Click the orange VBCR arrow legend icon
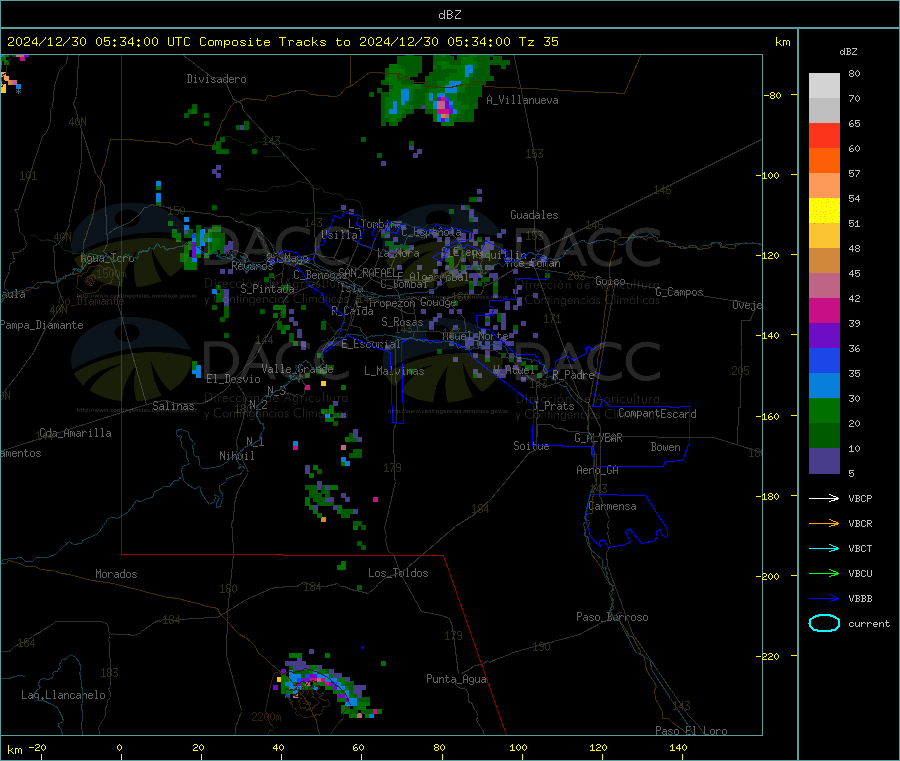The height and width of the screenshot is (761, 900). [x=824, y=523]
